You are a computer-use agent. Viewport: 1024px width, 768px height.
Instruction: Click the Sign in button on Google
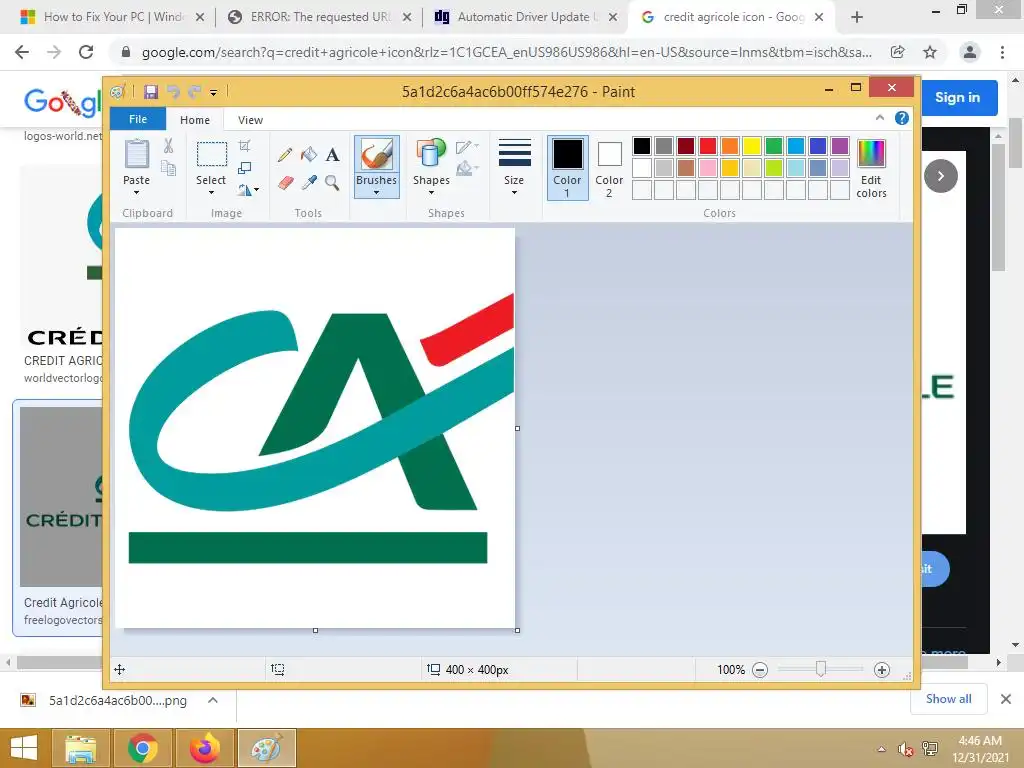point(957,97)
